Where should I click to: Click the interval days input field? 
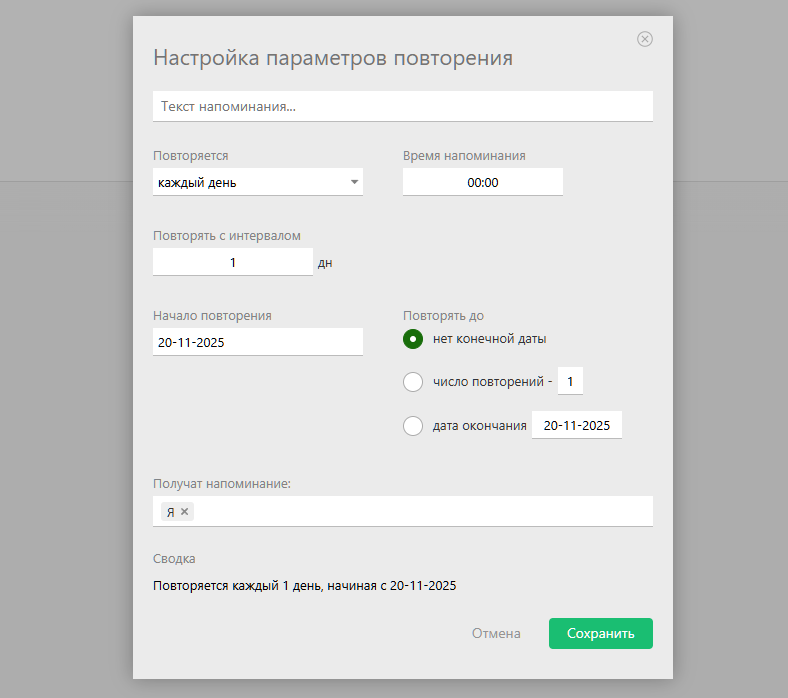coord(233,262)
